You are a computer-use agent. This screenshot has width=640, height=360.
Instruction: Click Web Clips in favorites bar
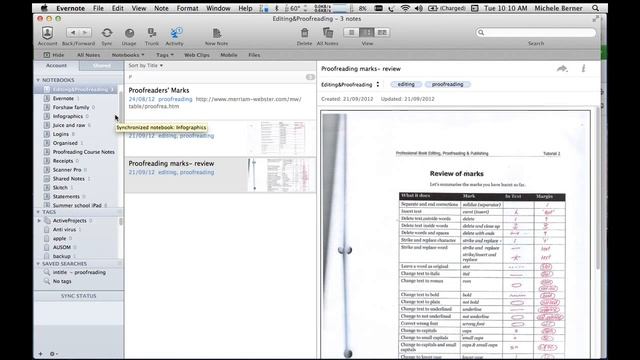(x=197, y=55)
